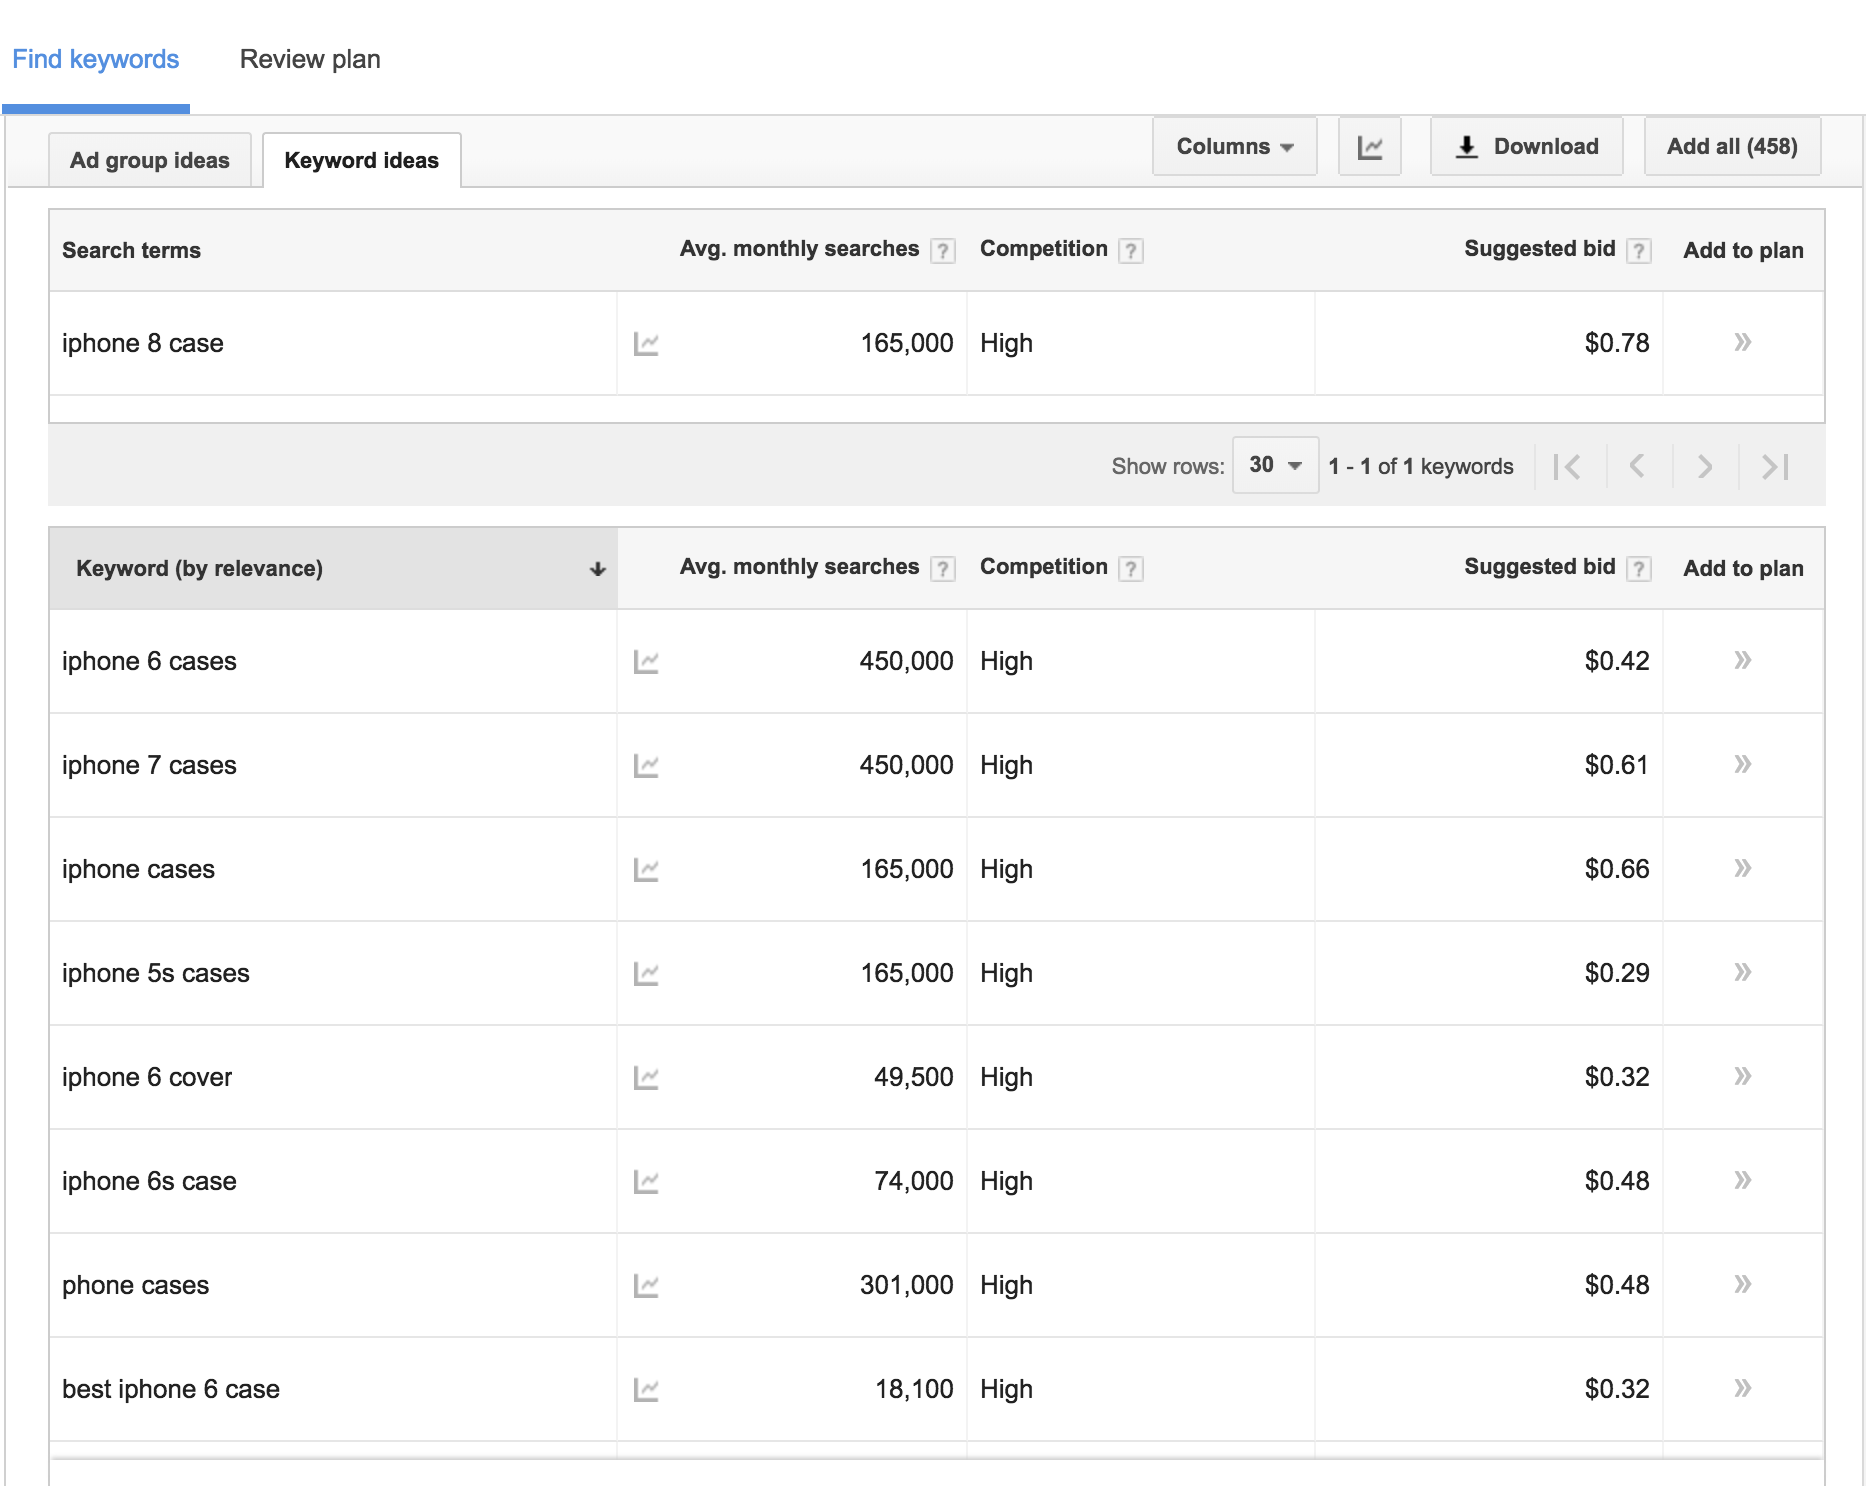Add iphone cases keyword to plan

1742,868
